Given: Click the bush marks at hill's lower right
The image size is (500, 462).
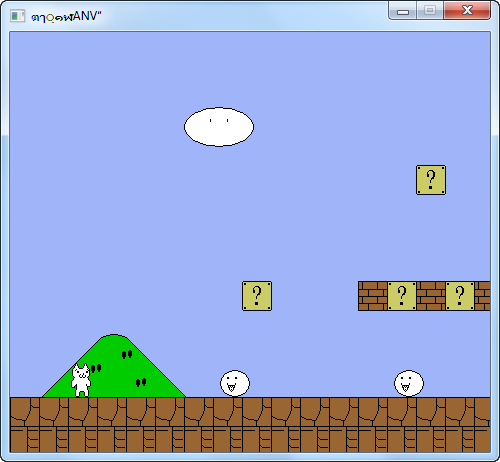Looking at the screenshot, I should click(141, 382).
